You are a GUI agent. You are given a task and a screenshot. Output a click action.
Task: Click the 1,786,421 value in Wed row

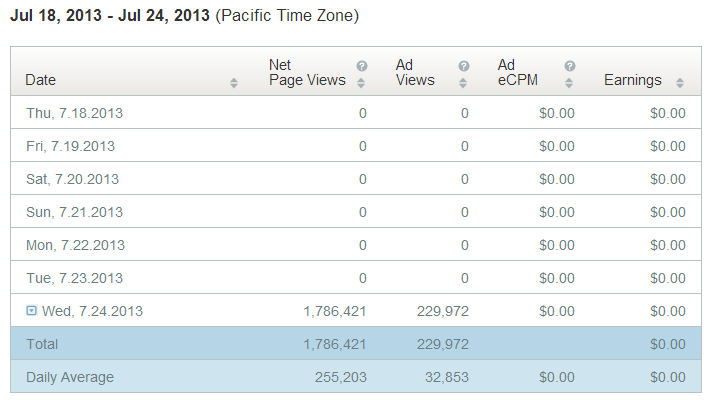(x=334, y=311)
